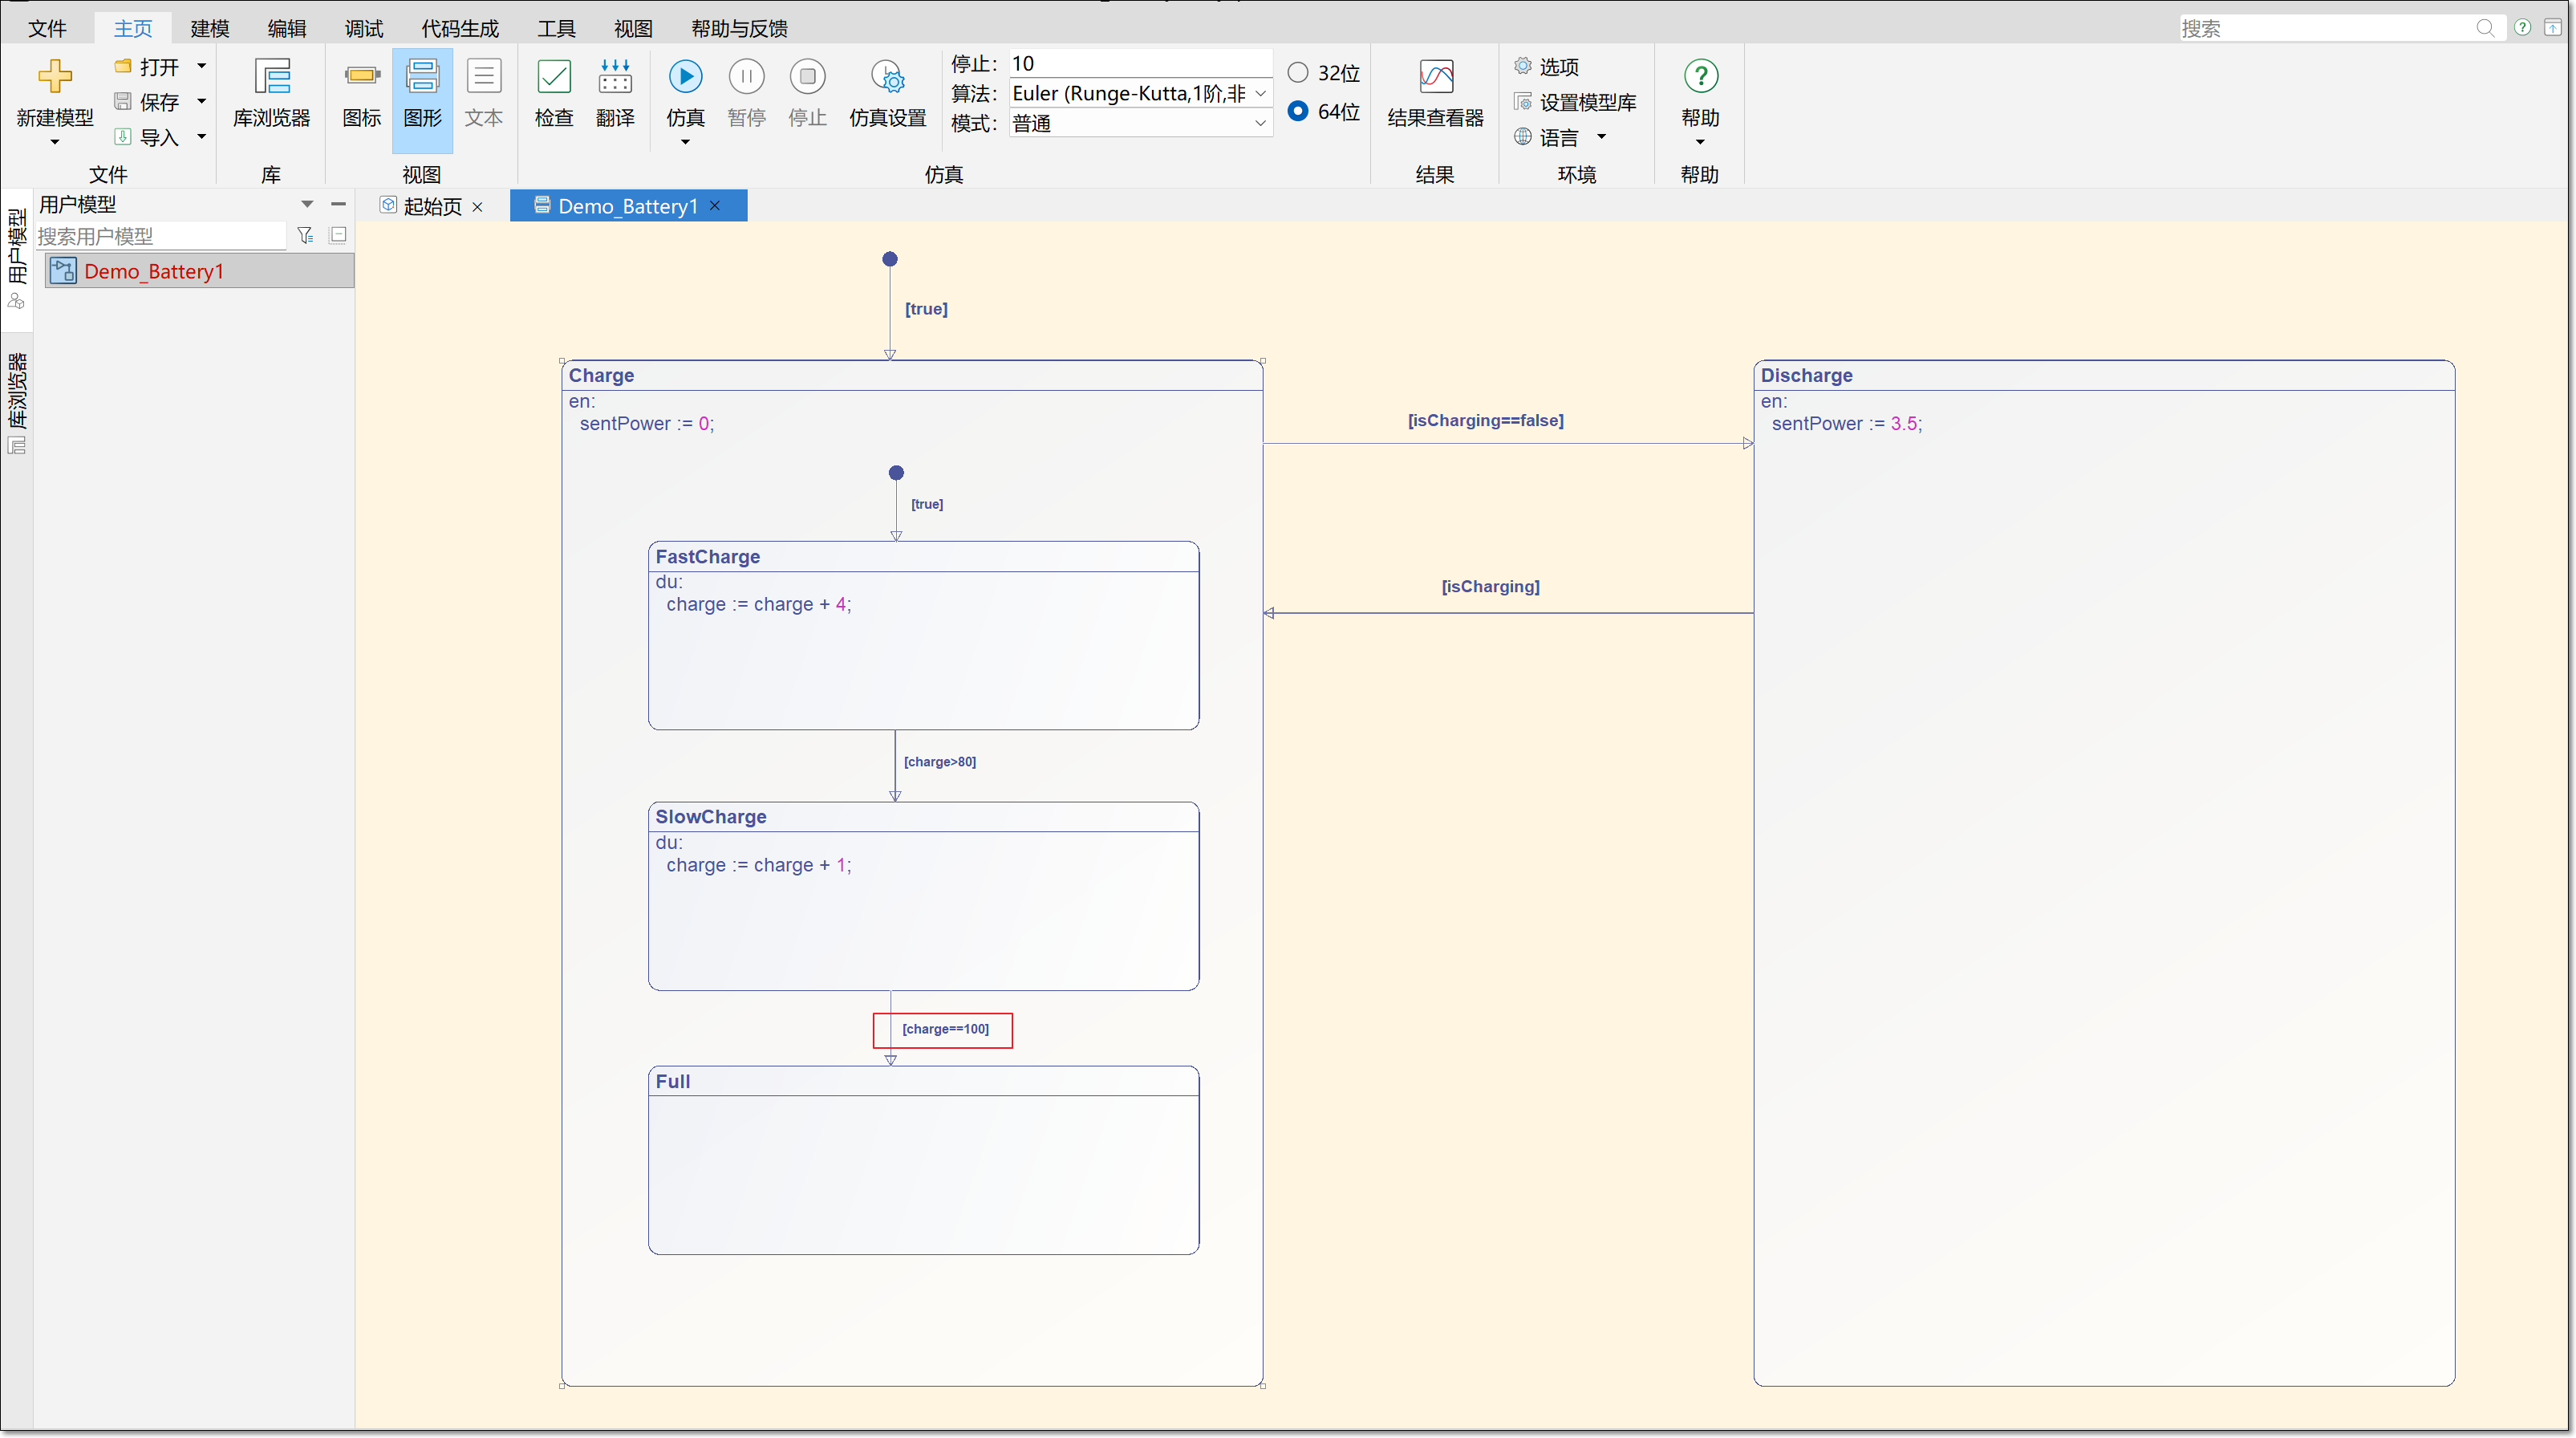Expand the 算法 algorithm dropdown
The height and width of the screenshot is (1438, 2576).
click(1260, 94)
